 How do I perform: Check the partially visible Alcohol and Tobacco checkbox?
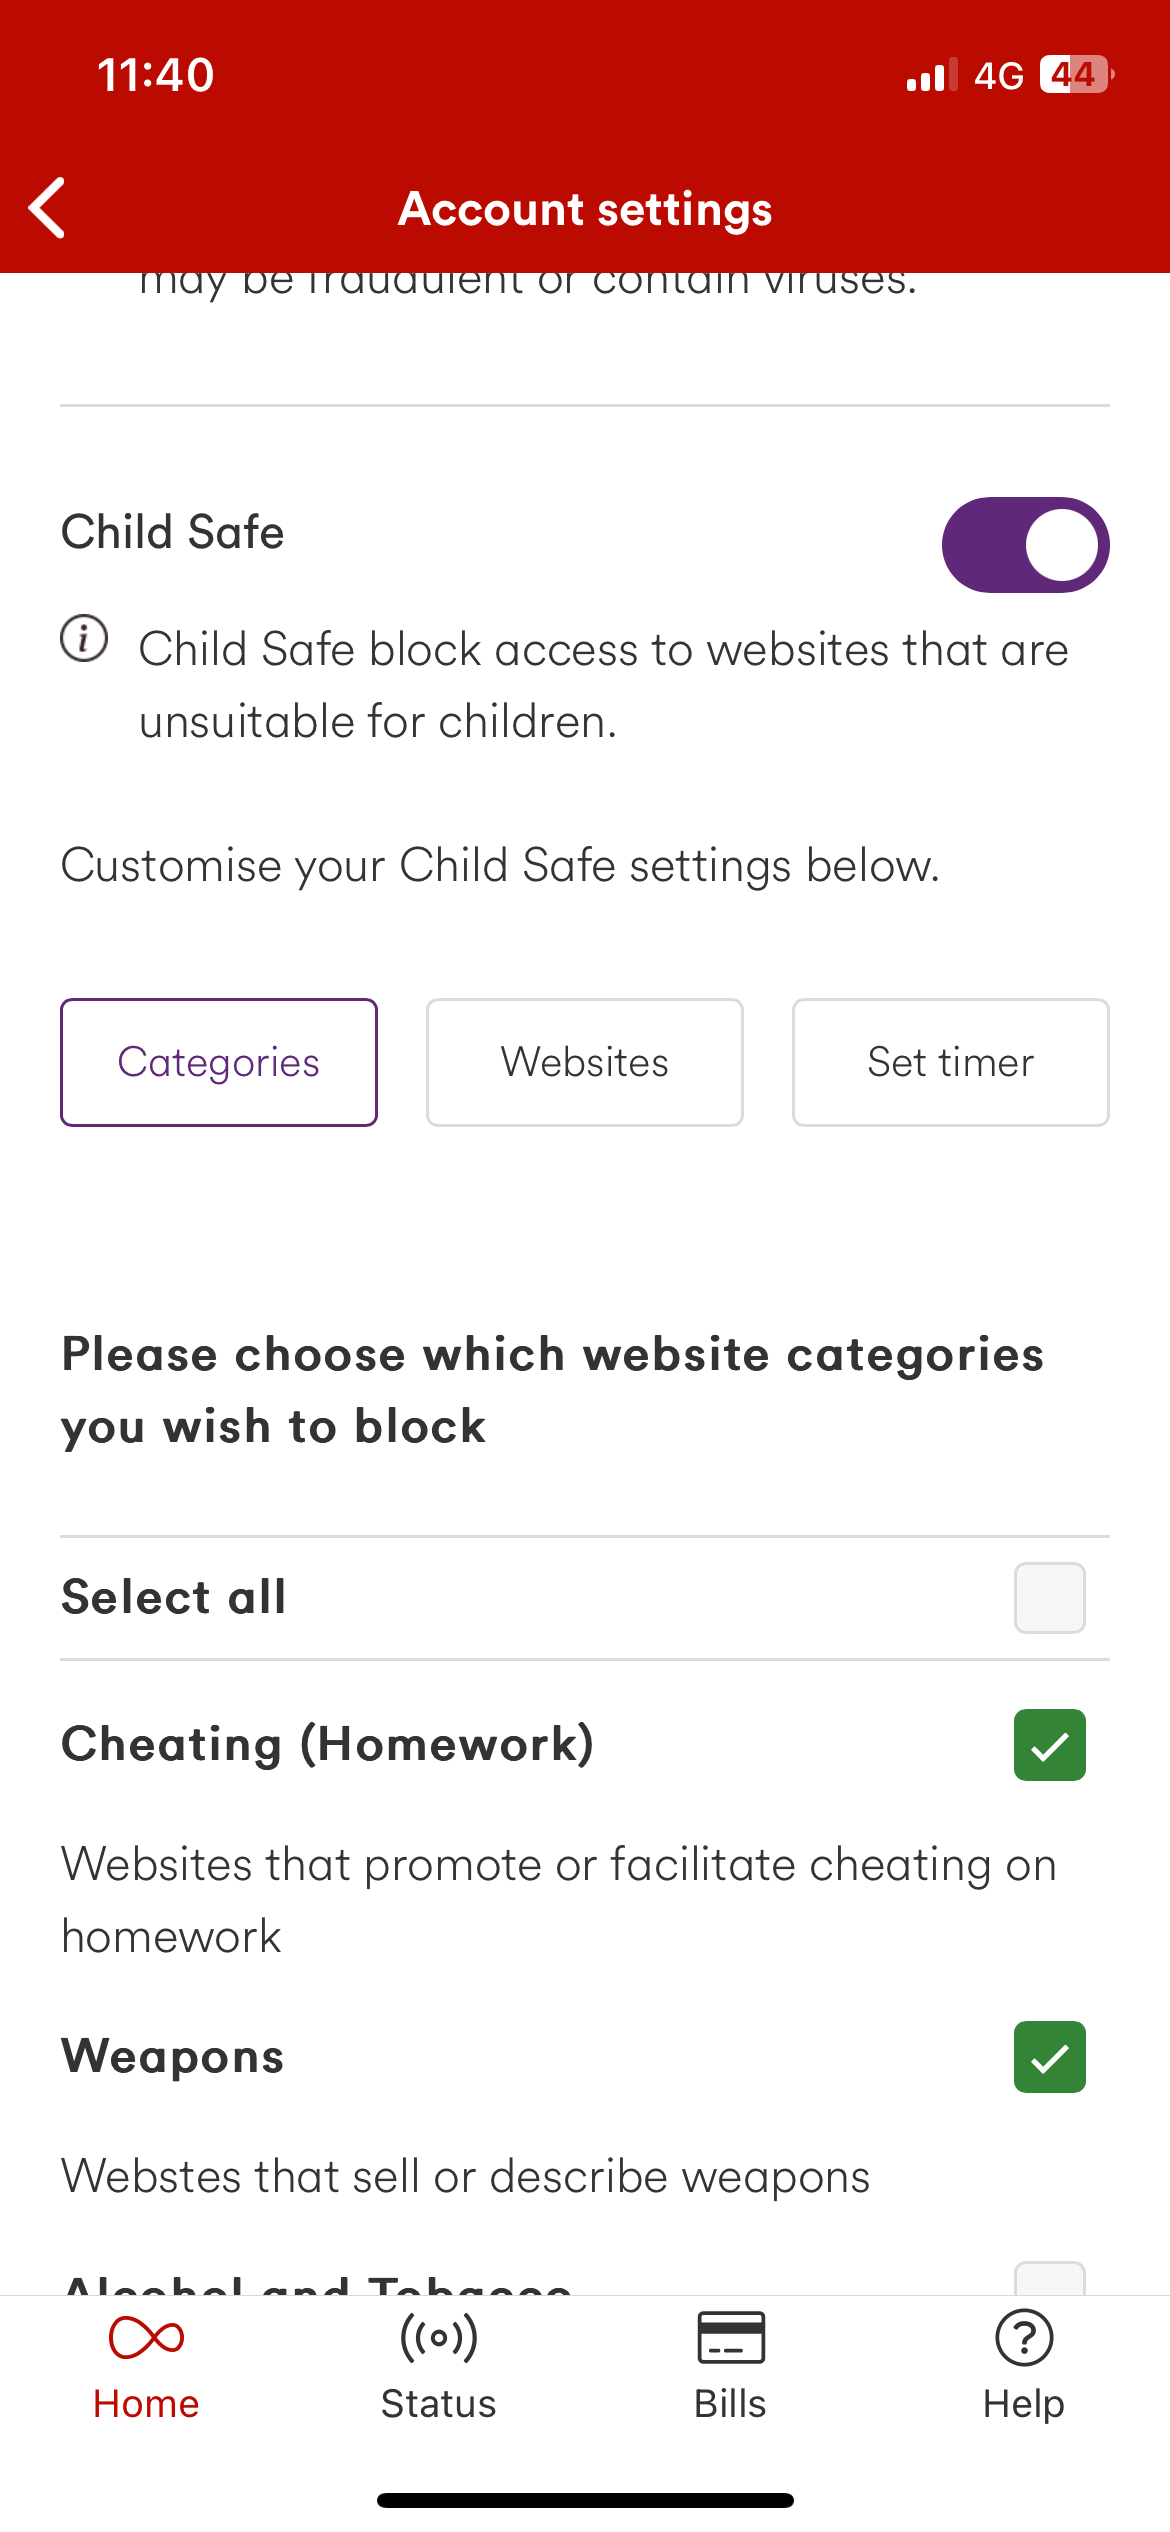click(1050, 2278)
